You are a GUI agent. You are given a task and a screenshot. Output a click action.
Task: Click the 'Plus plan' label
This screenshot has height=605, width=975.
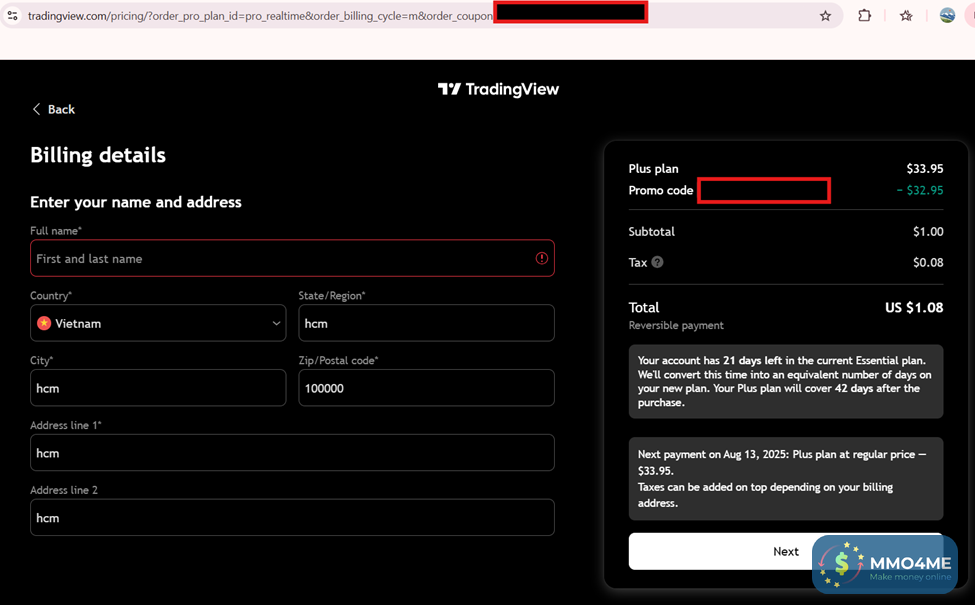(x=654, y=169)
